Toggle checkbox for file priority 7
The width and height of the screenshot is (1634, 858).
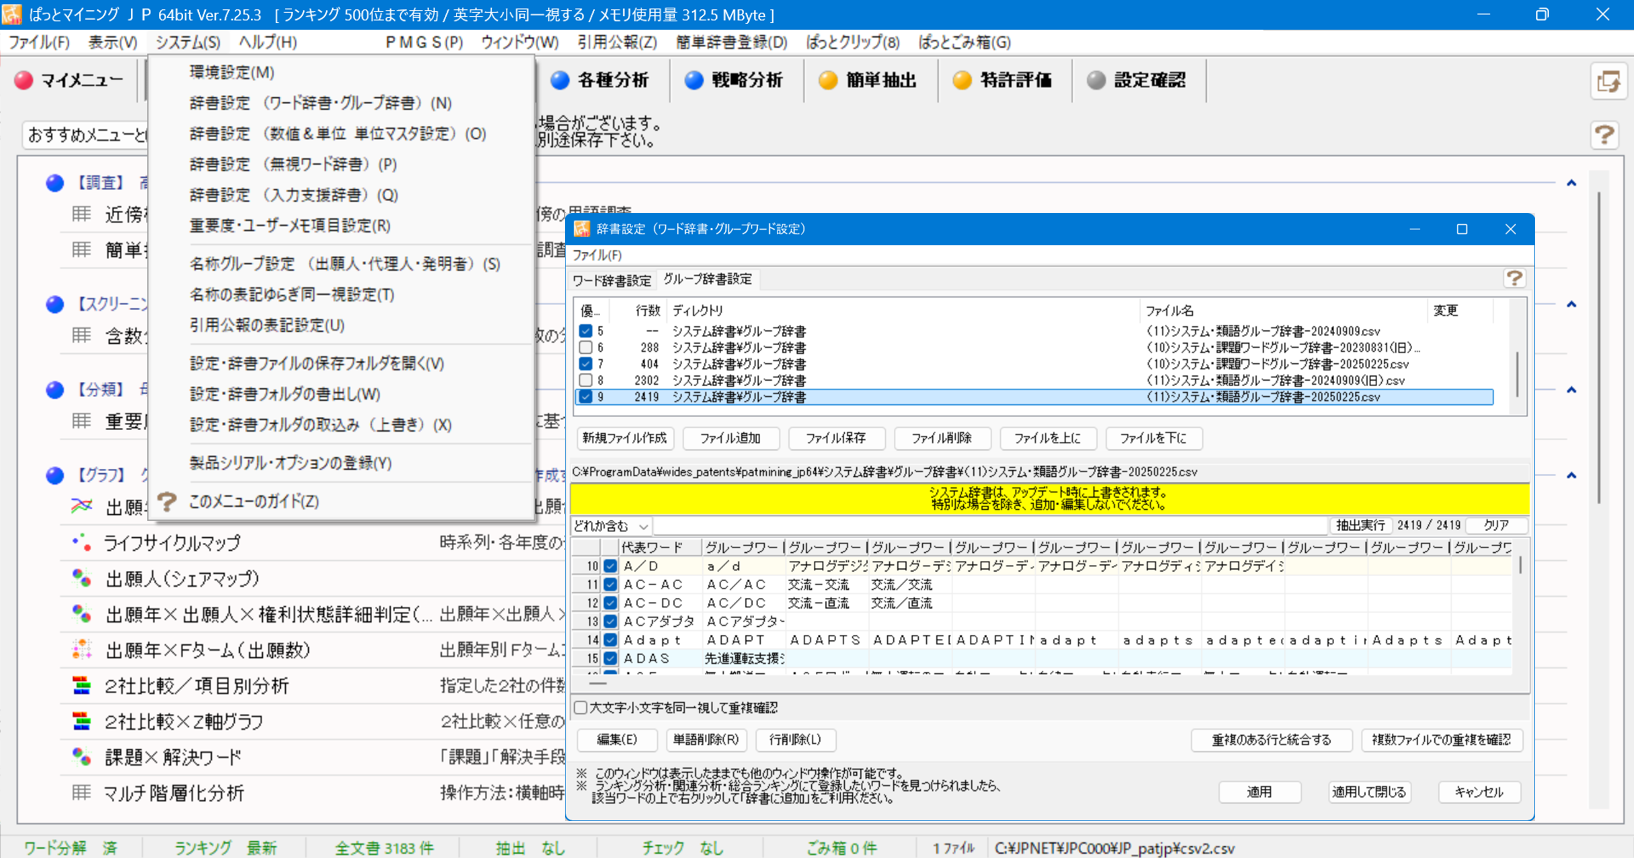click(x=586, y=364)
